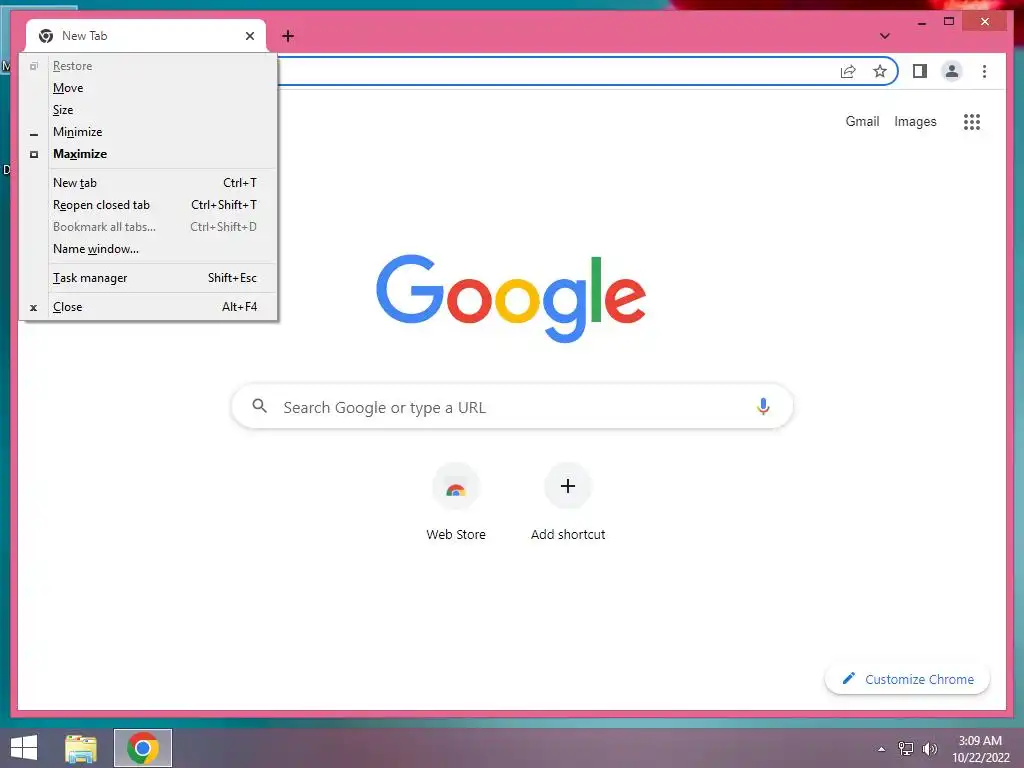Toggle the side panel icon

pos(920,71)
